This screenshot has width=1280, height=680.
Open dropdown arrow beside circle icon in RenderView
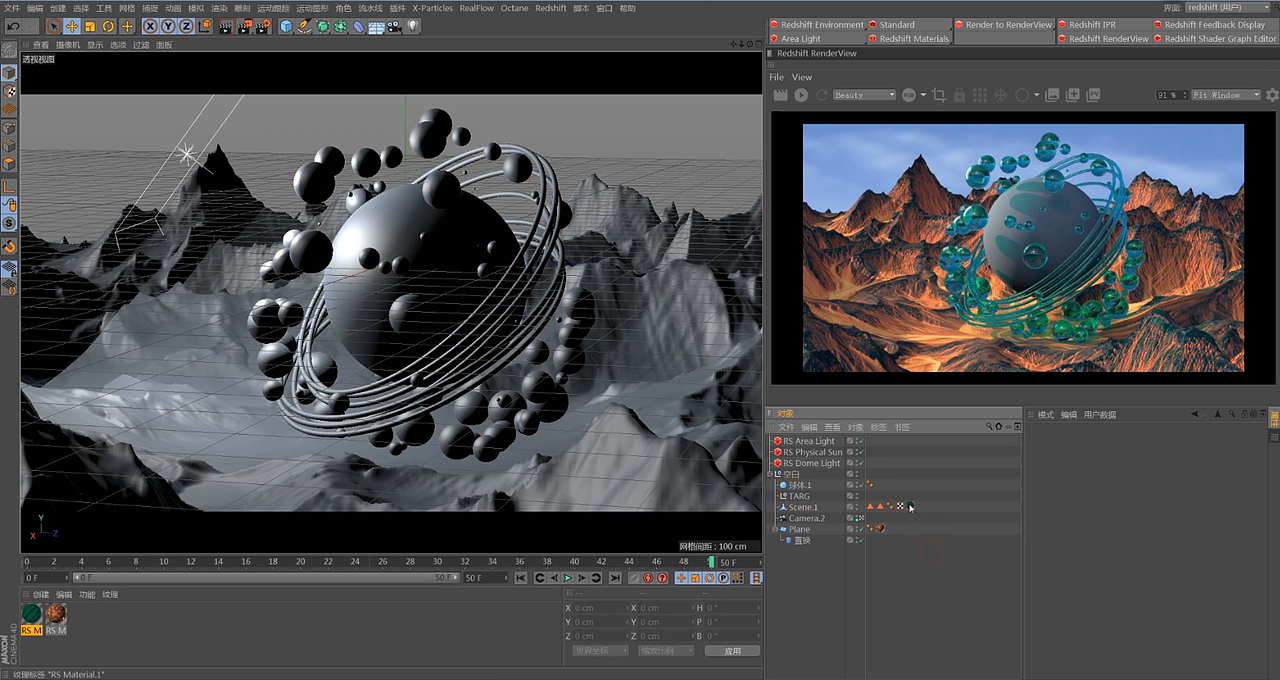[1036, 95]
